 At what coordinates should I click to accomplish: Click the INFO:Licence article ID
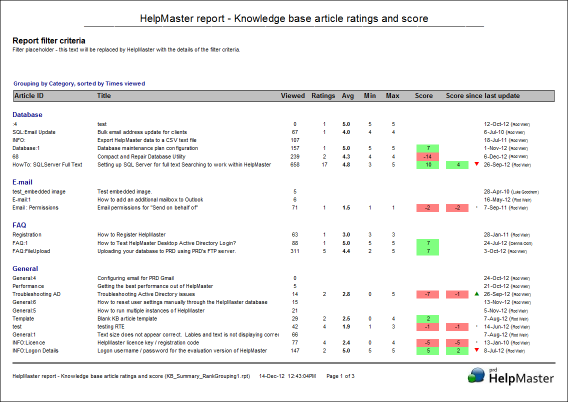[x=29, y=343]
